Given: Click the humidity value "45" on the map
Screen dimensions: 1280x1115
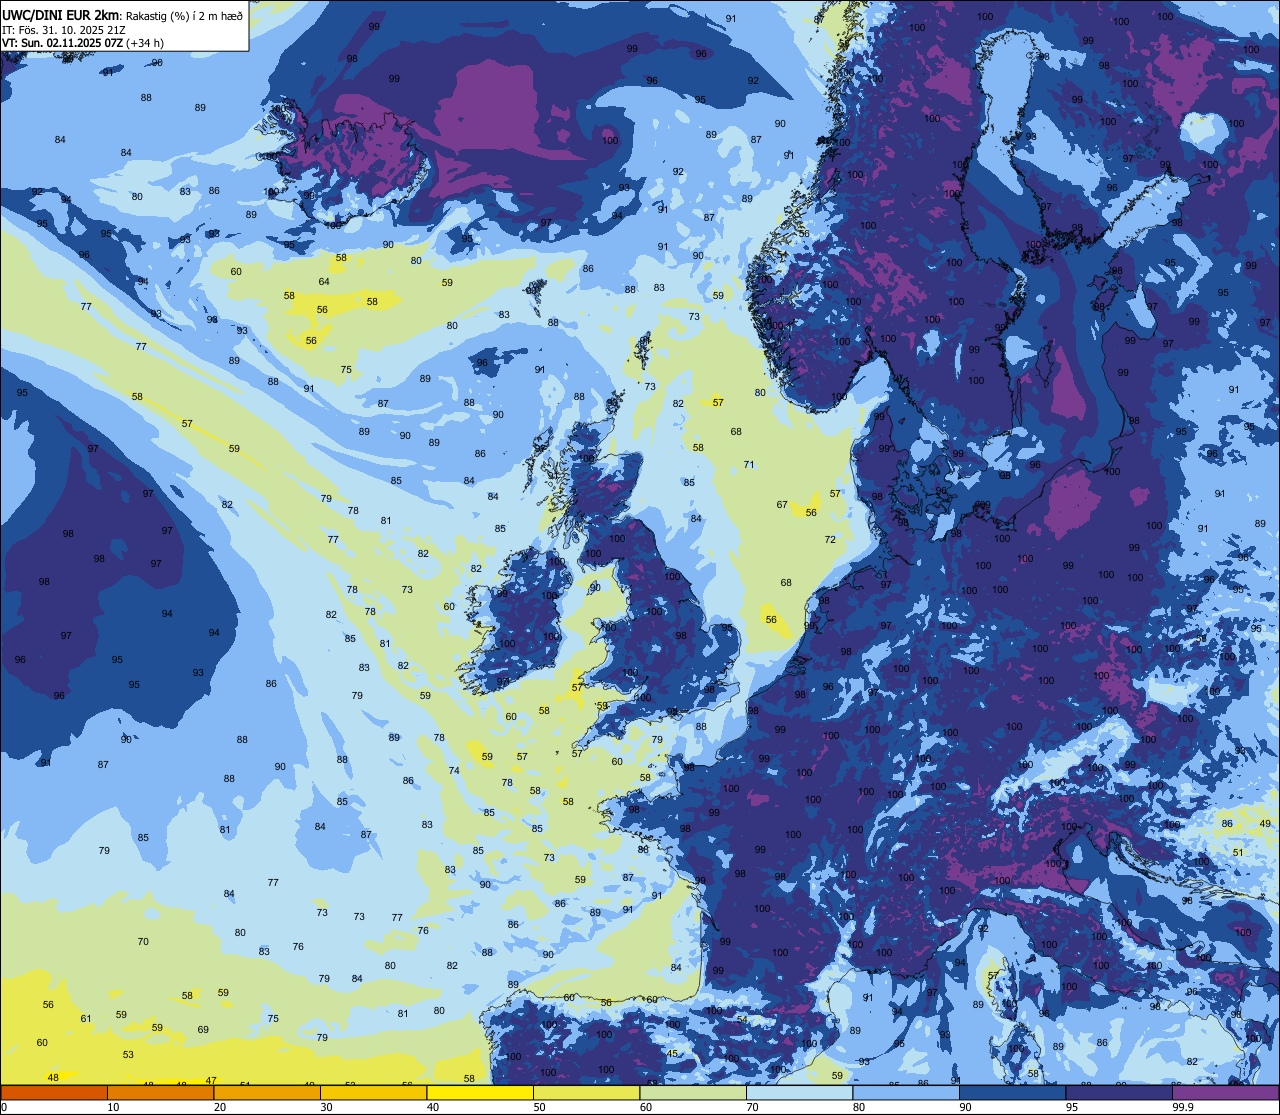Looking at the screenshot, I should tap(672, 1053).
